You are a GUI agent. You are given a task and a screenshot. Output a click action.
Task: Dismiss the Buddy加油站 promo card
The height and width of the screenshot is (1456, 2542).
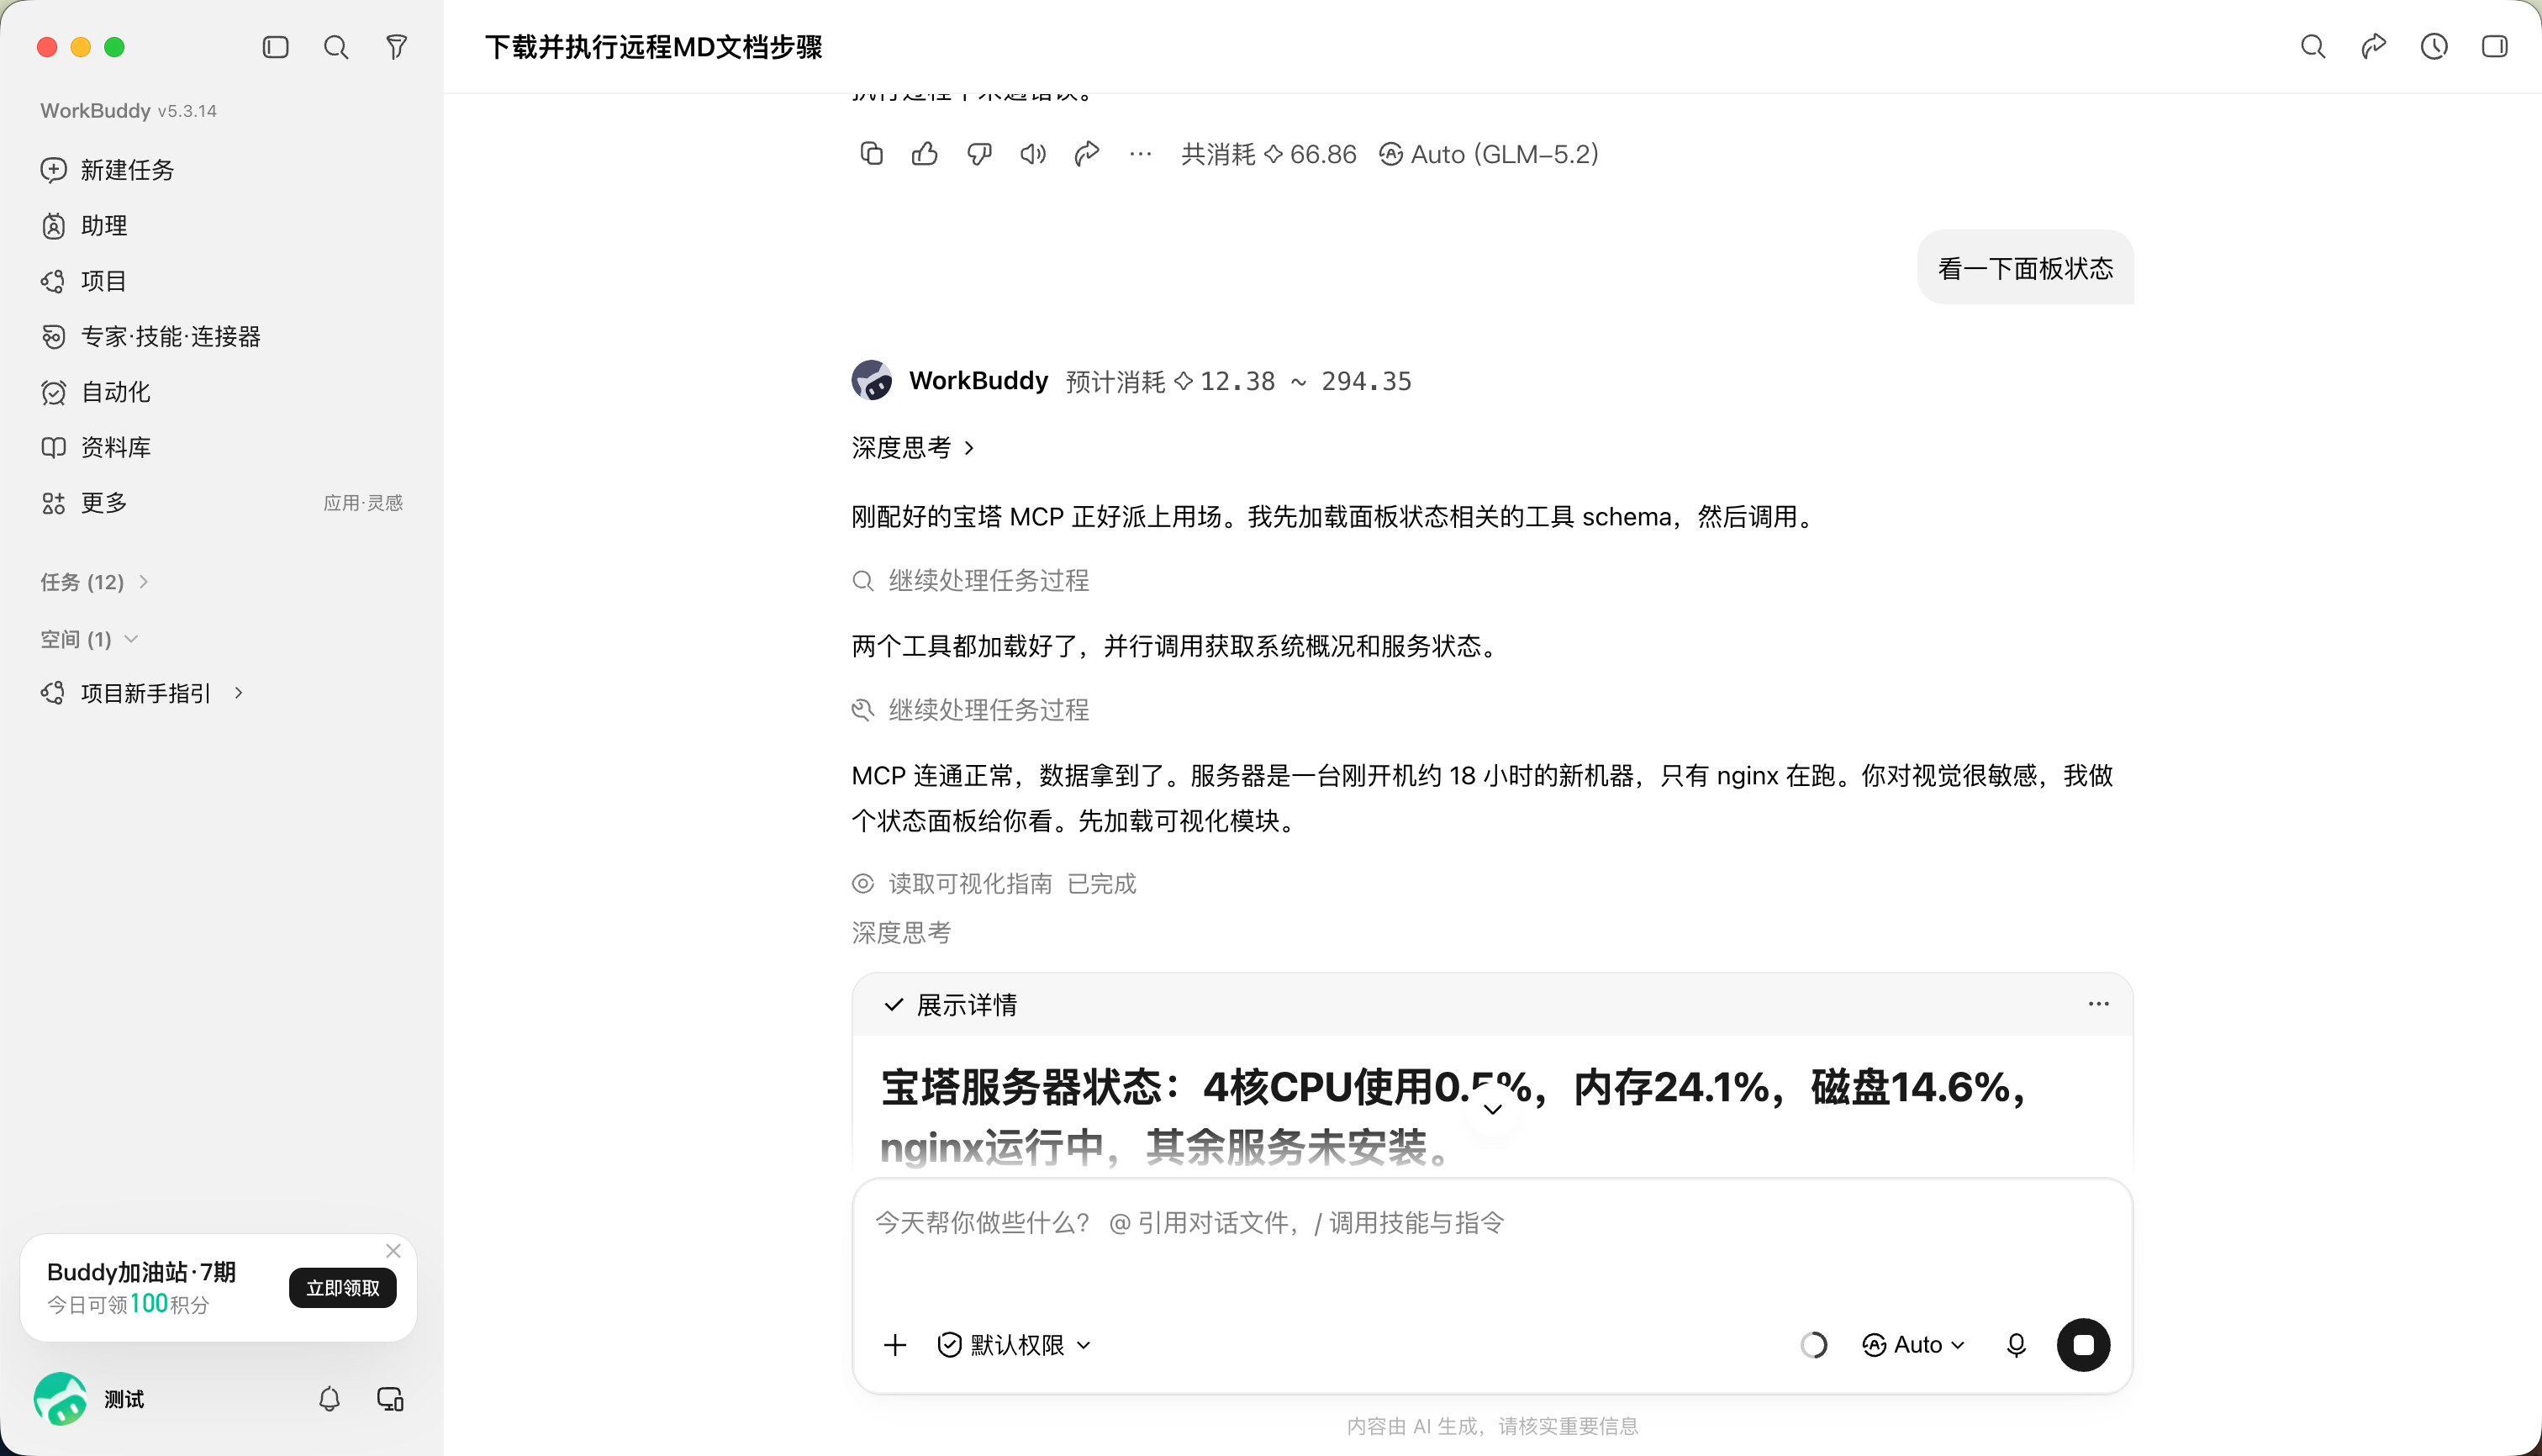(393, 1251)
